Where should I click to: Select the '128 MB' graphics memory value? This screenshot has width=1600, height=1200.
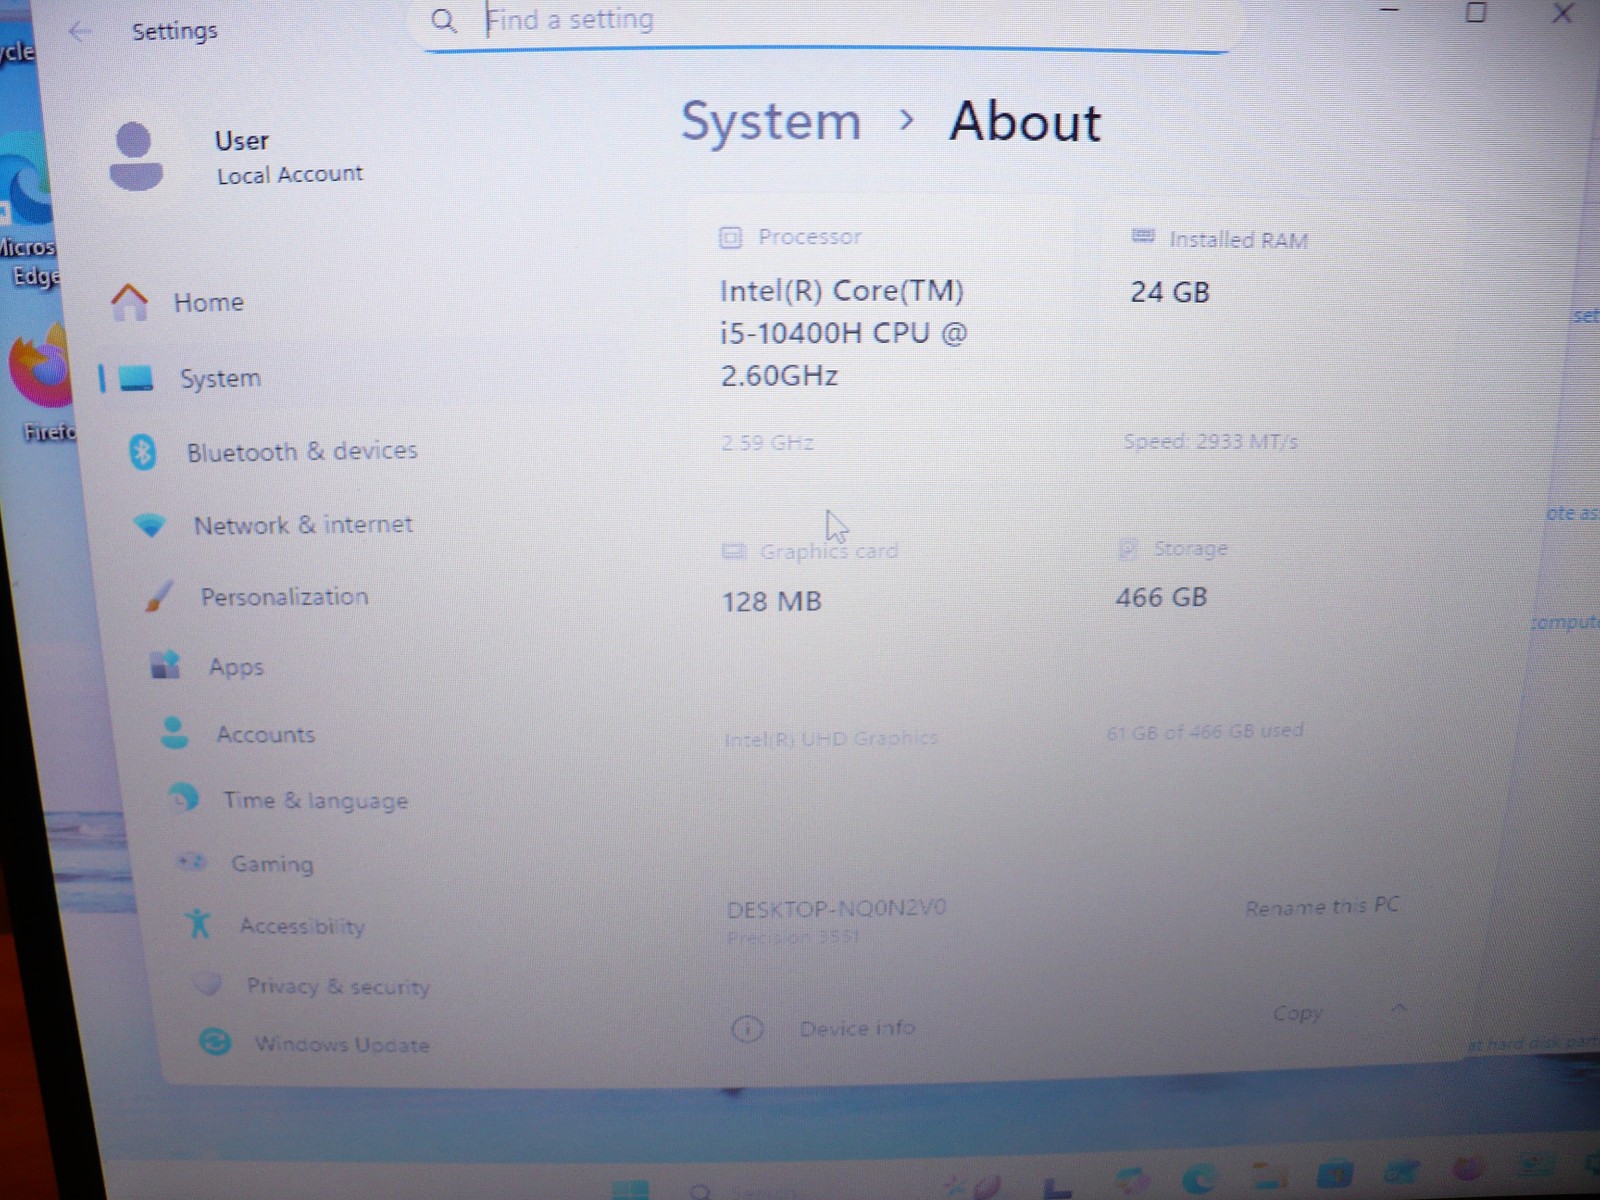pyautogui.click(x=771, y=601)
